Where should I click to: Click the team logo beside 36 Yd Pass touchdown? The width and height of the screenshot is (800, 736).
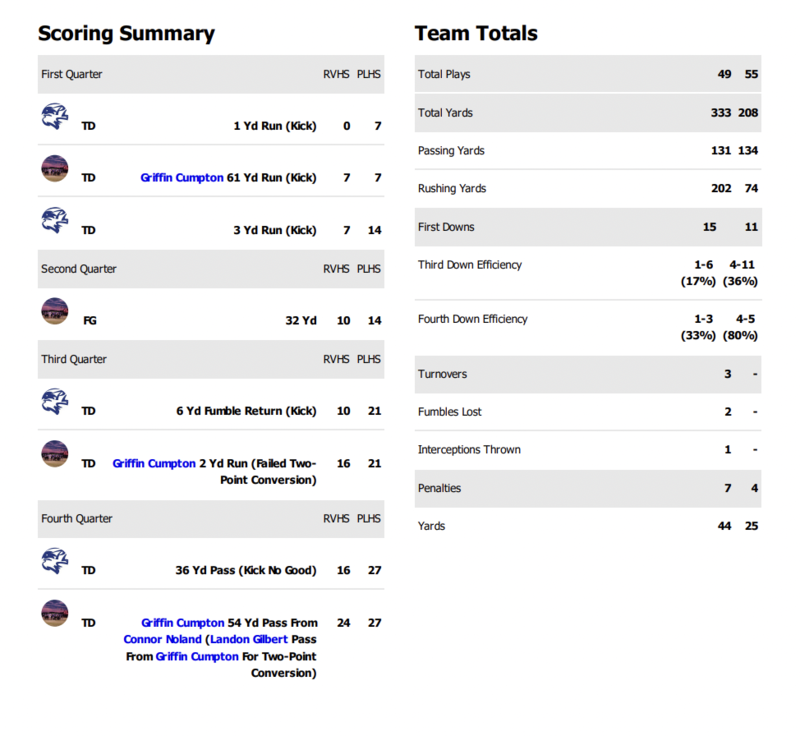(x=54, y=560)
